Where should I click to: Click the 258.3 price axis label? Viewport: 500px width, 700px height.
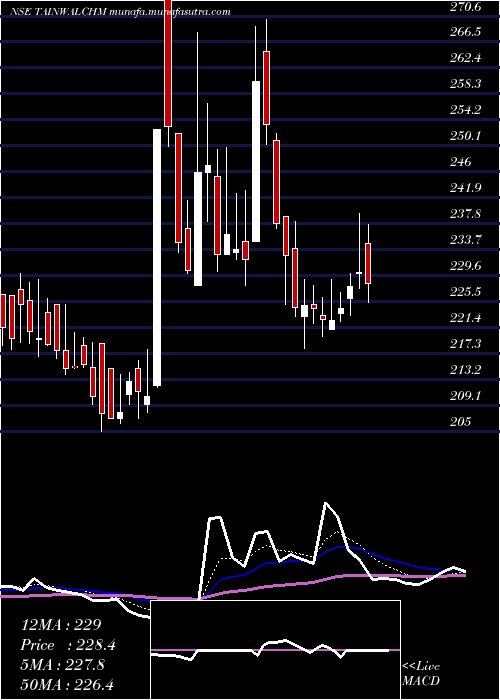pos(465,84)
